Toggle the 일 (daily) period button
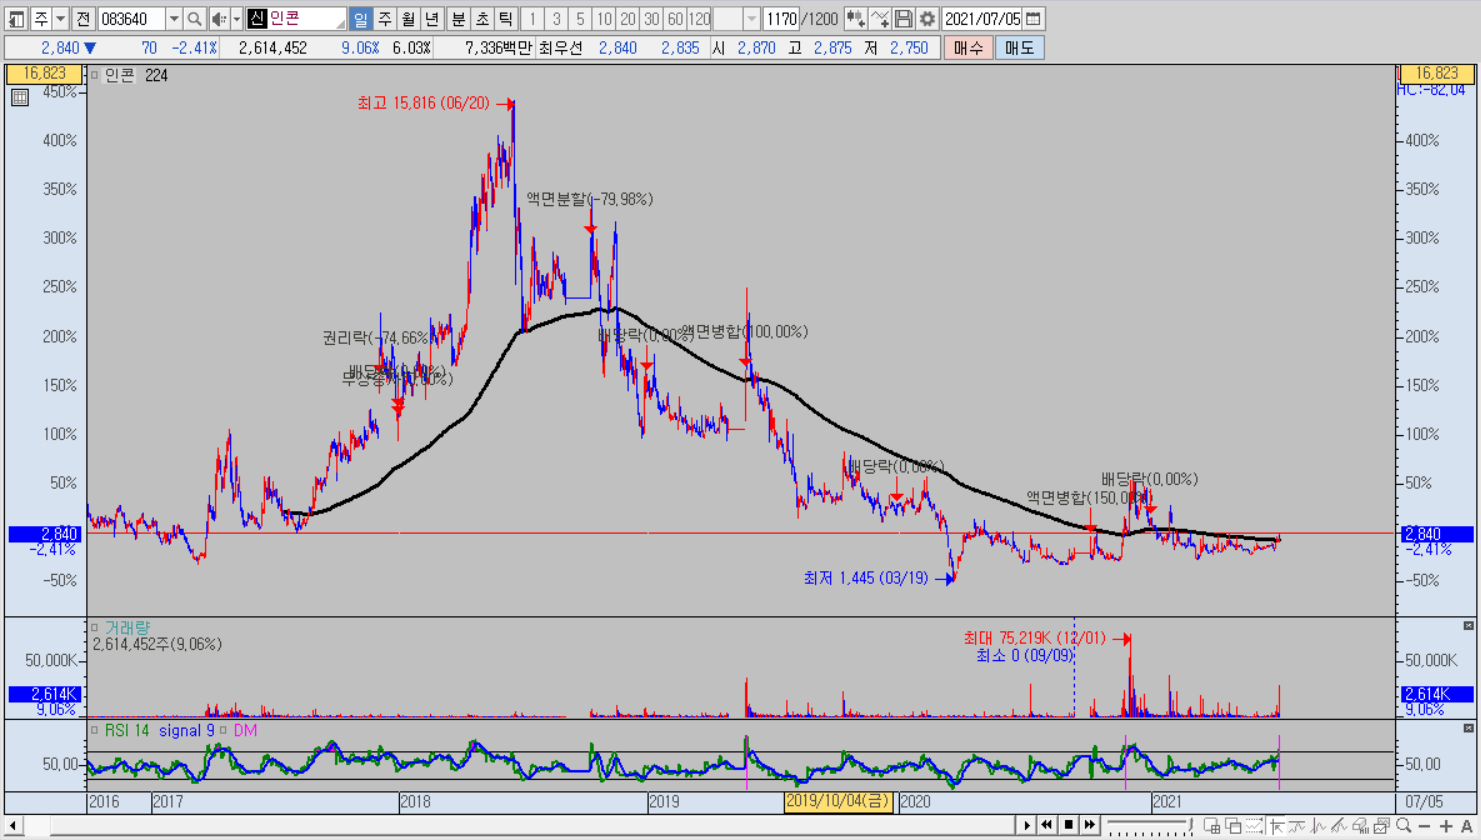Image resolution: width=1481 pixels, height=840 pixels. [360, 19]
